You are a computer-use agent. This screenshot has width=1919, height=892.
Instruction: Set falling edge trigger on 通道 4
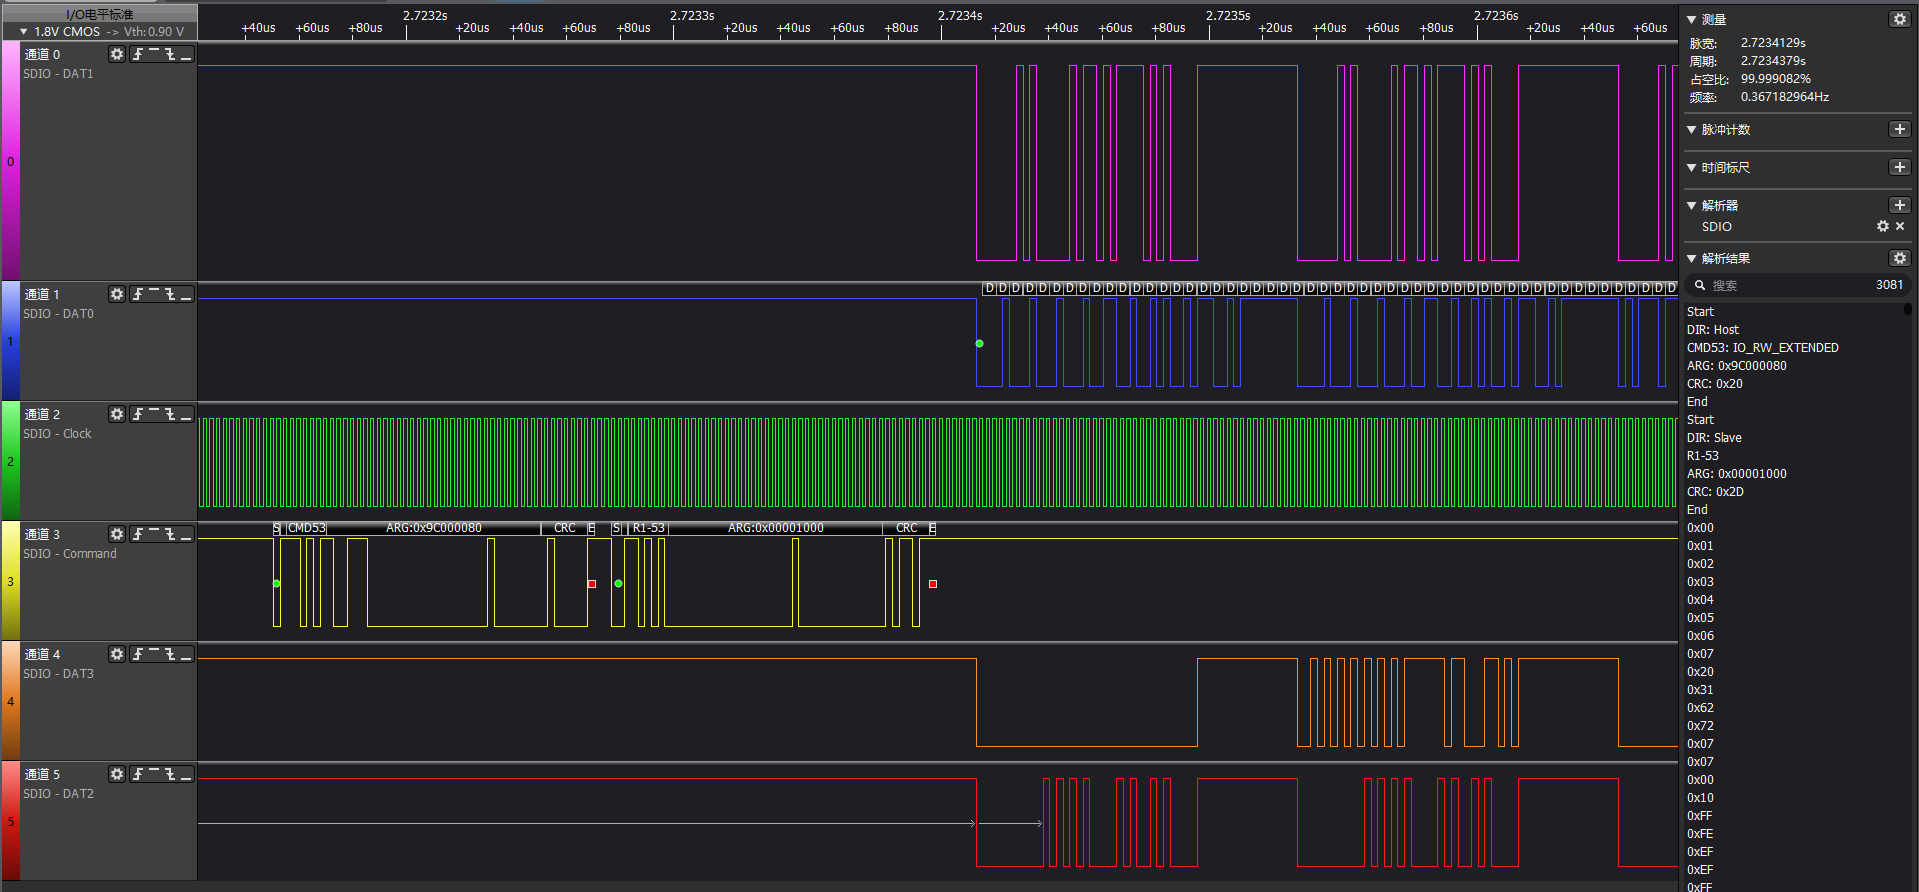tap(170, 654)
